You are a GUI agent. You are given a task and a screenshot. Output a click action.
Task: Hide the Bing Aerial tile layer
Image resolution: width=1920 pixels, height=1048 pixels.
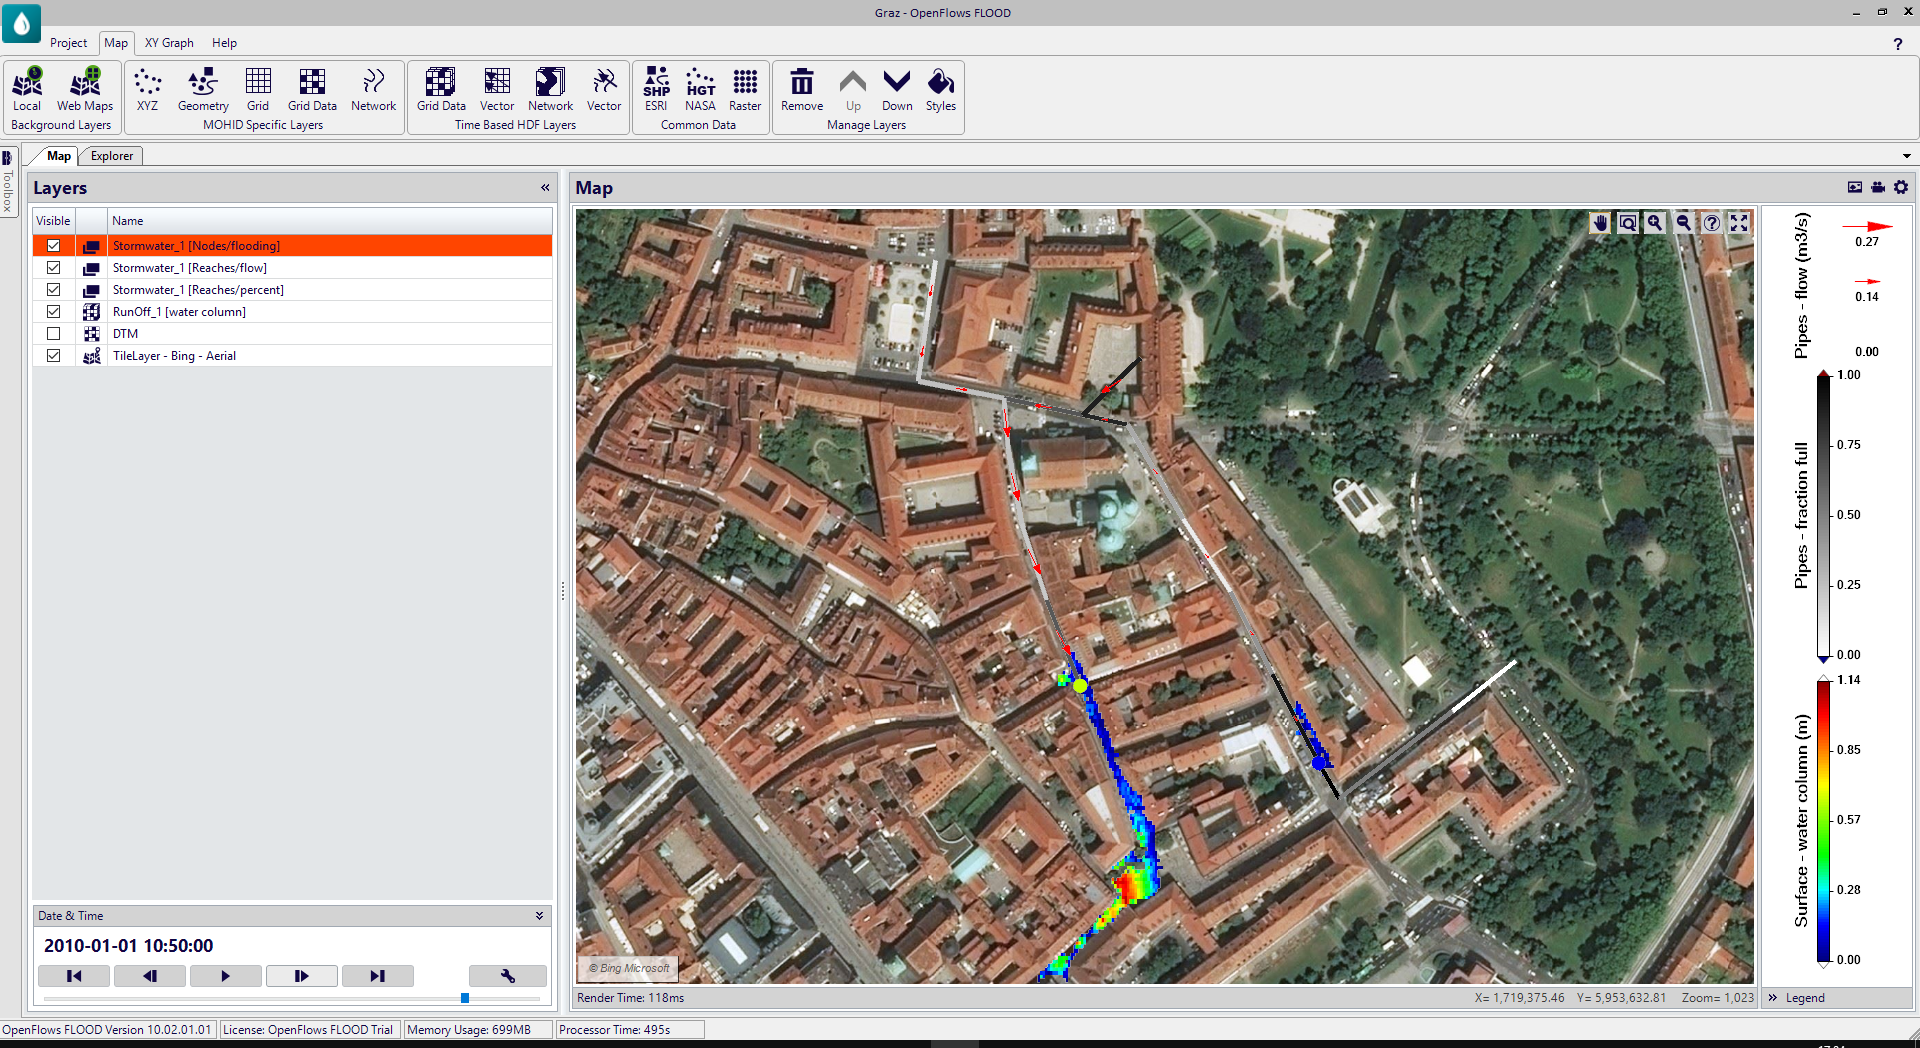click(54, 356)
